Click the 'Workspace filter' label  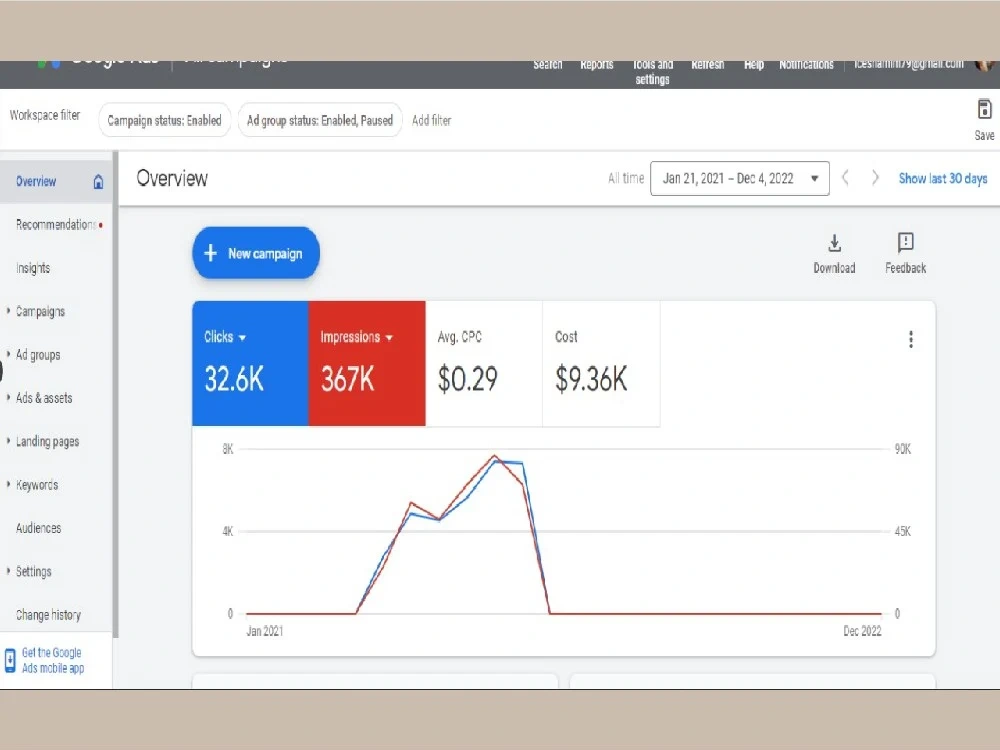pyautogui.click(x=45, y=115)
